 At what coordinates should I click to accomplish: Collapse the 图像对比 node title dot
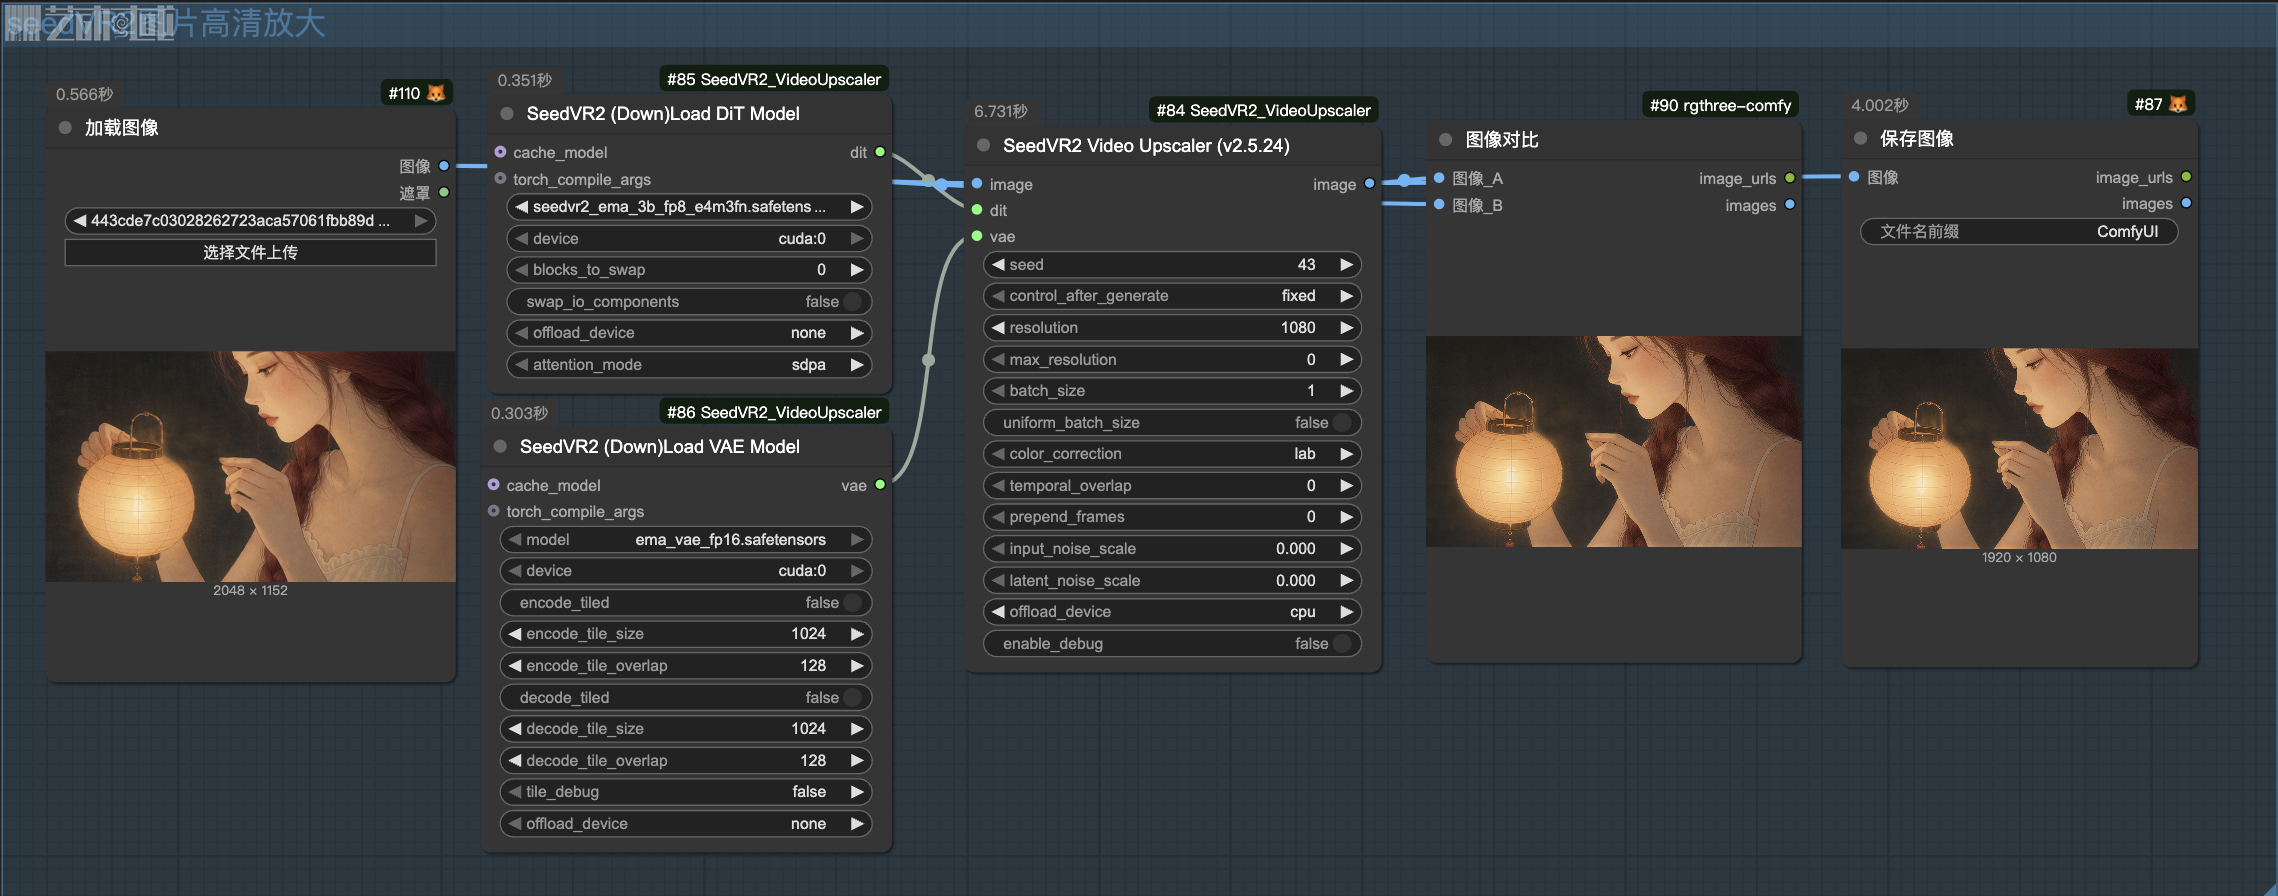pos(1445,140)
